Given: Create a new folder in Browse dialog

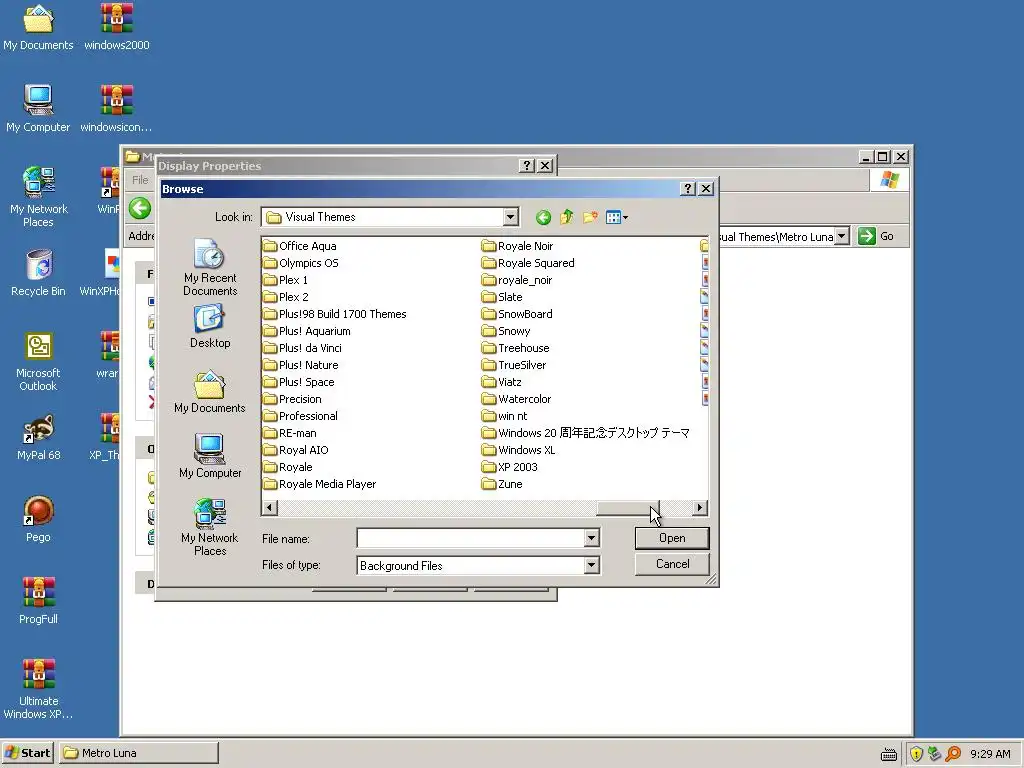Looking at the screenshot, I should 590,217.
